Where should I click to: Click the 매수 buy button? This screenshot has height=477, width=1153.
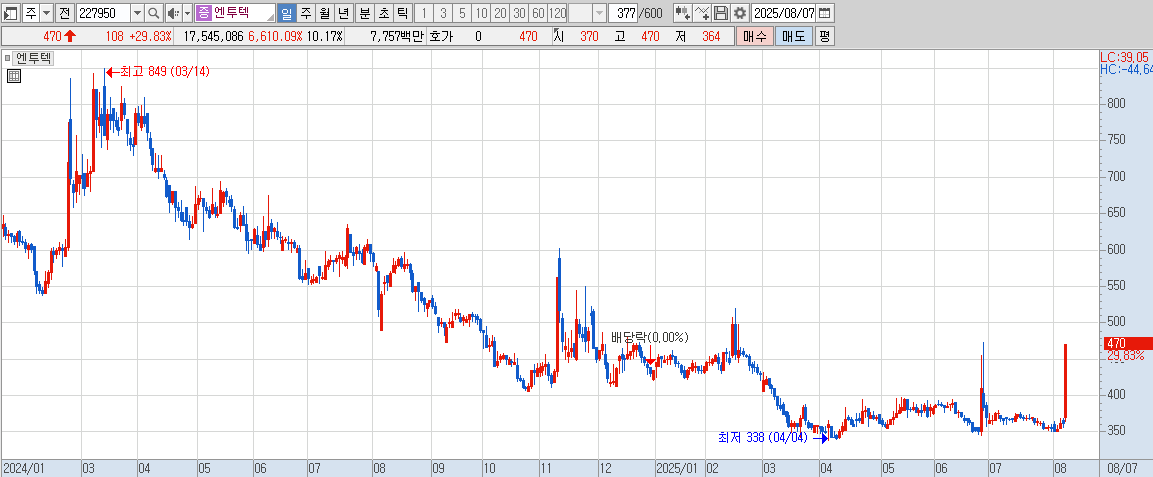754,36
